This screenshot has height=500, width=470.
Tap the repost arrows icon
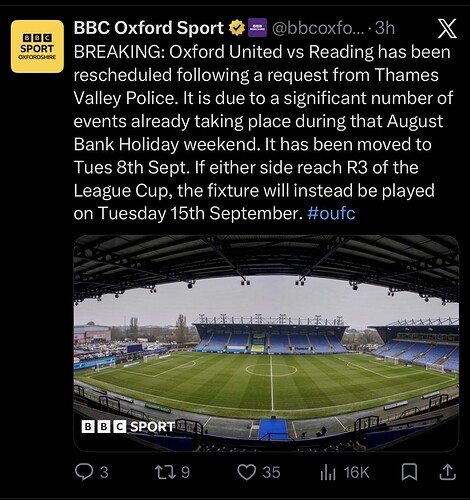click(x=166, y=472)
